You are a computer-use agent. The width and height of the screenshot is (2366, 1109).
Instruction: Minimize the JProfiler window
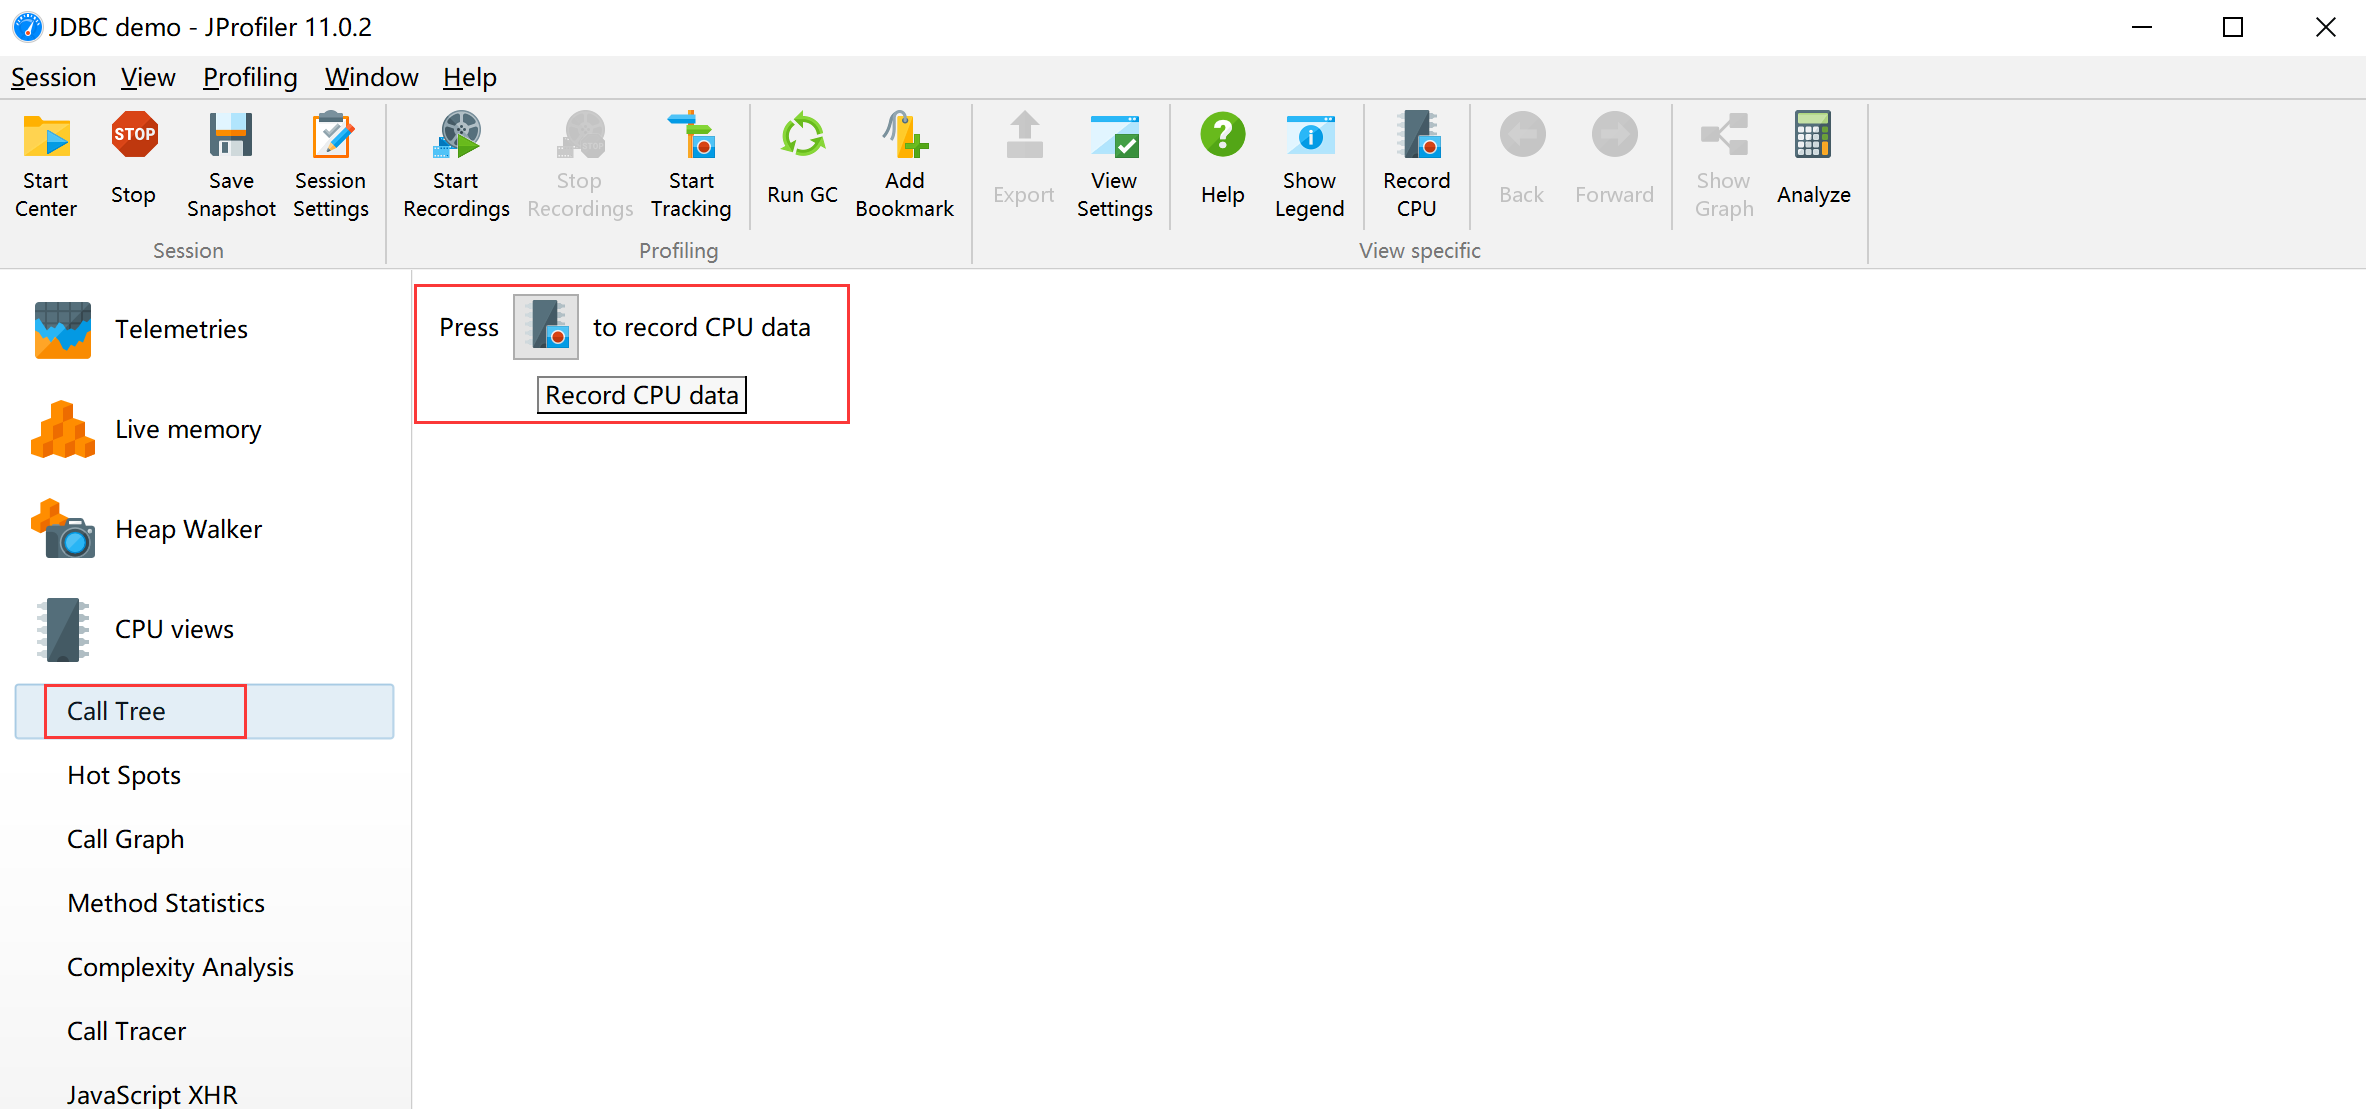(x=2141, y=27)
